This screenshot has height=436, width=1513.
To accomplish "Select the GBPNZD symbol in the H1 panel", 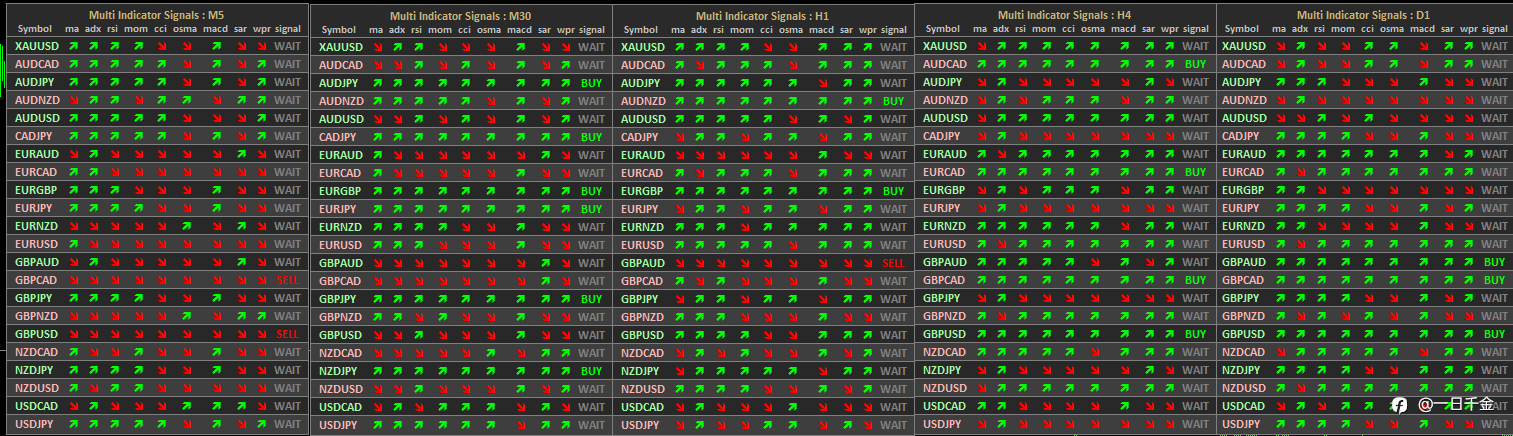I will tap(643, 317).
